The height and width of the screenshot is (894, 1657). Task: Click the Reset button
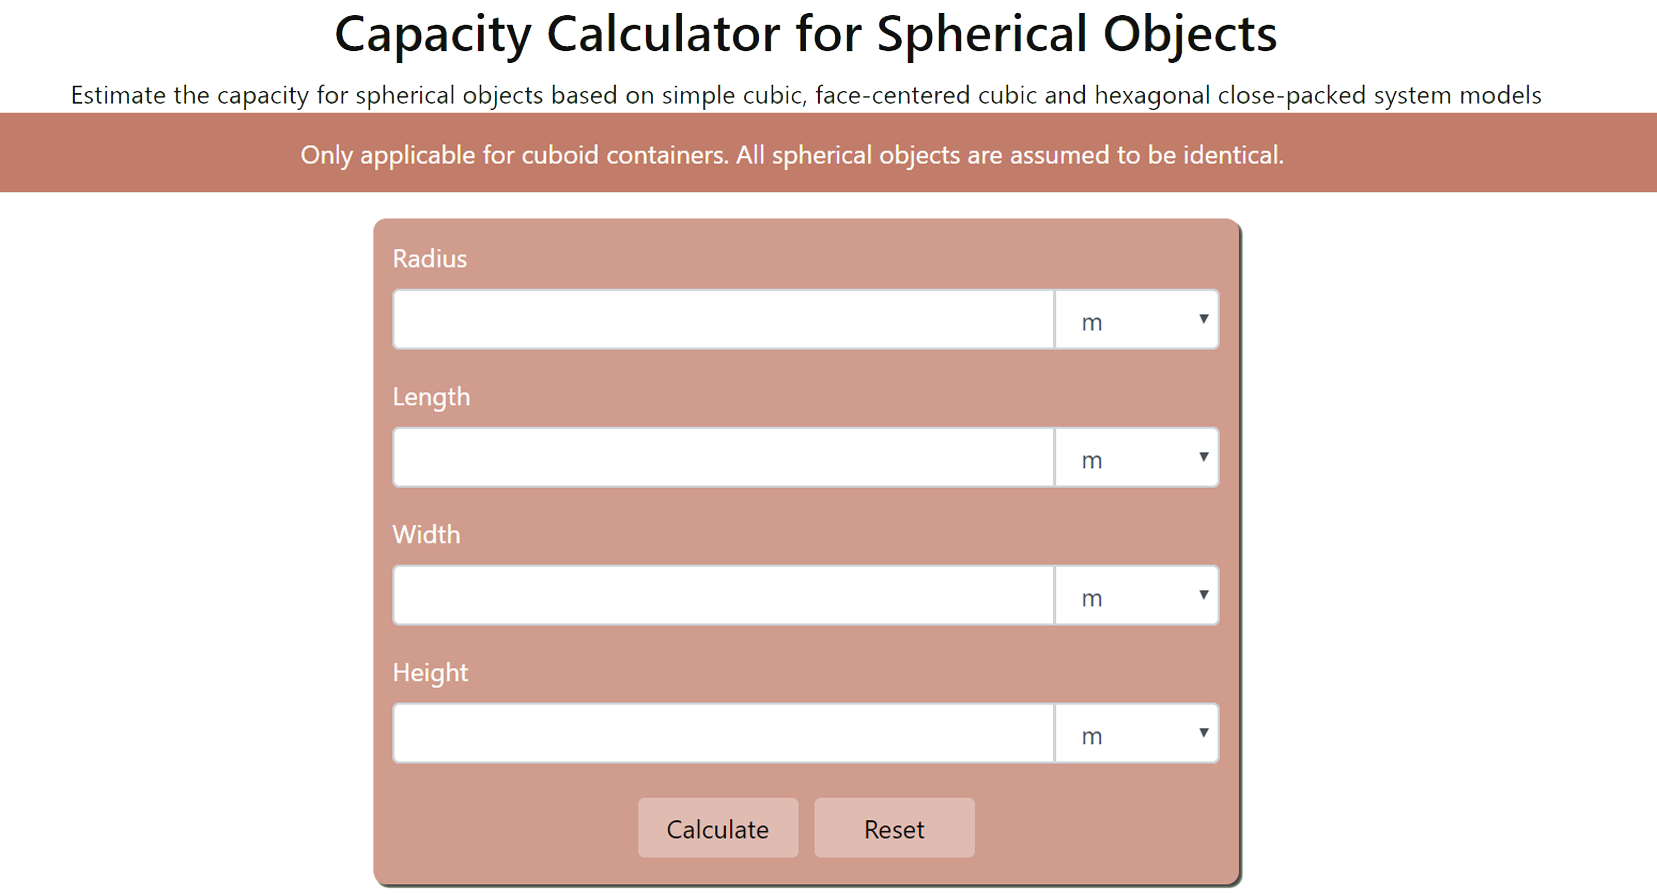[x=894, y=828]
